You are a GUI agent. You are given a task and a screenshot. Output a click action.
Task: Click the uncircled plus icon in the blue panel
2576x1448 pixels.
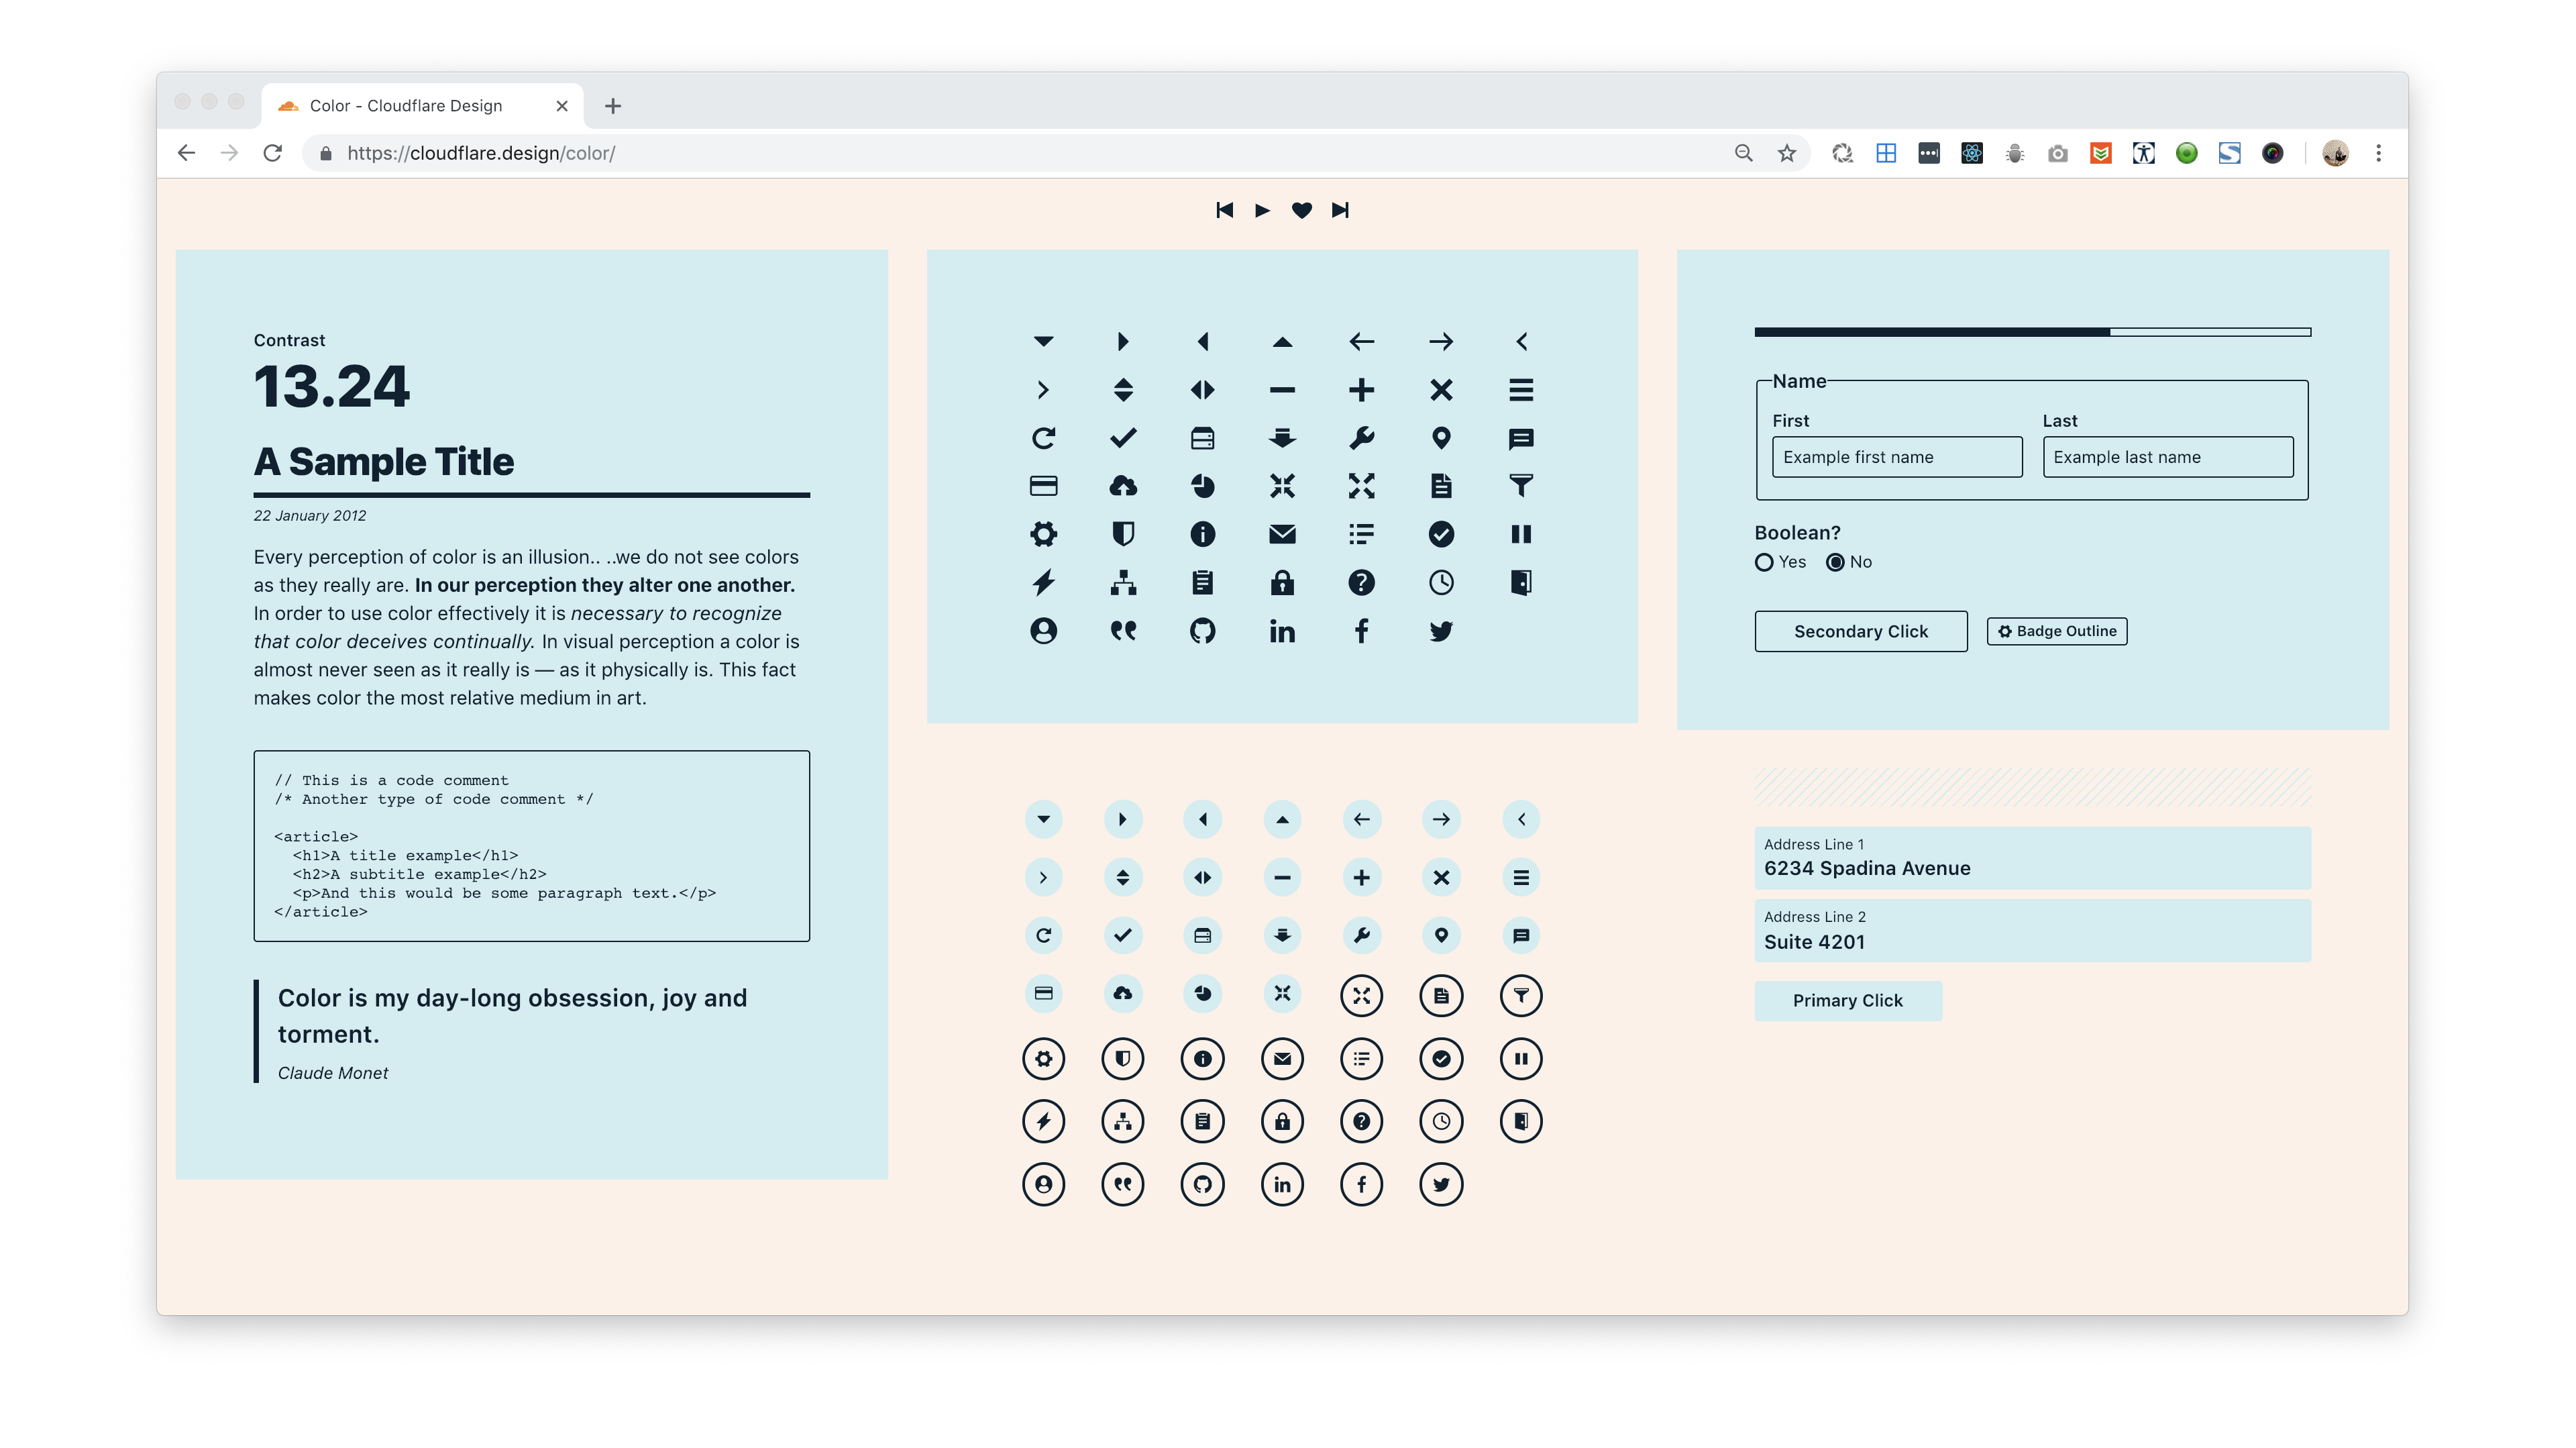[x=1361, y=390]
